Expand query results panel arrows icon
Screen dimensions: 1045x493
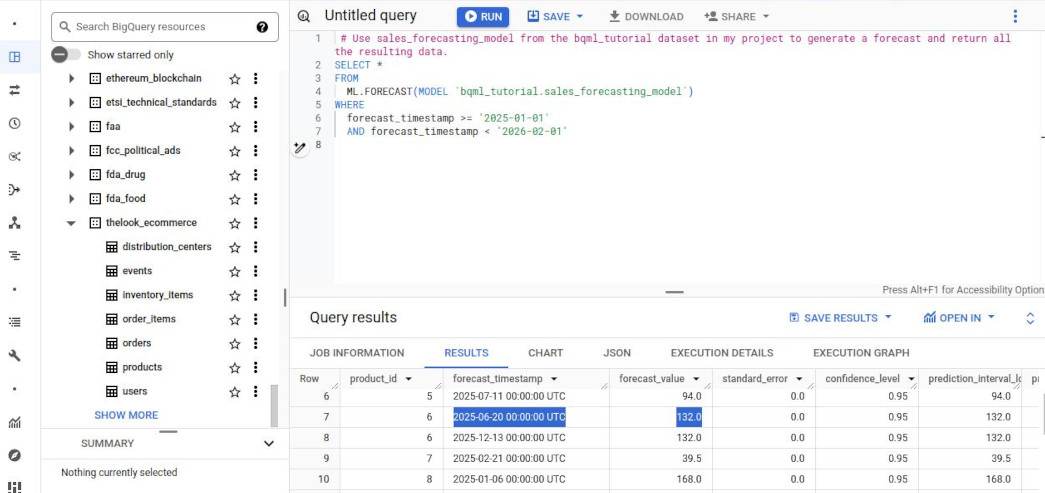(1030, 318)
